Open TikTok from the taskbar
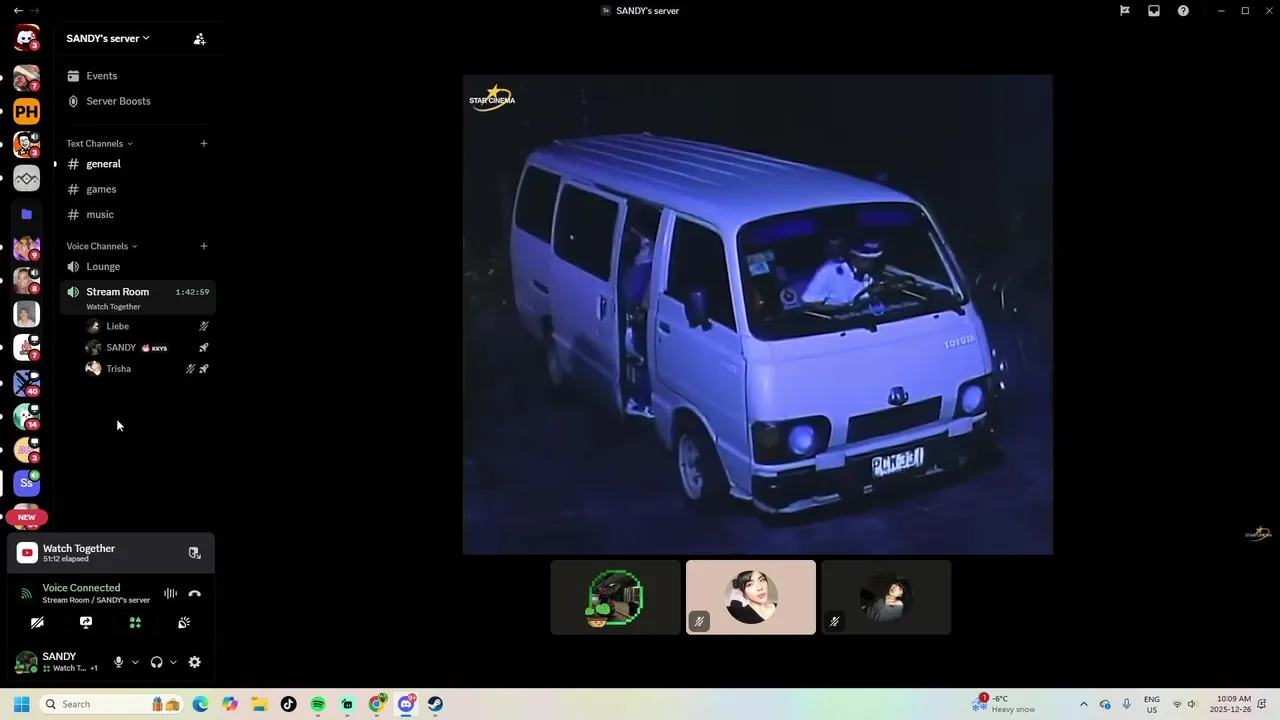The image size is (1280, 720). tap(288, 704)
